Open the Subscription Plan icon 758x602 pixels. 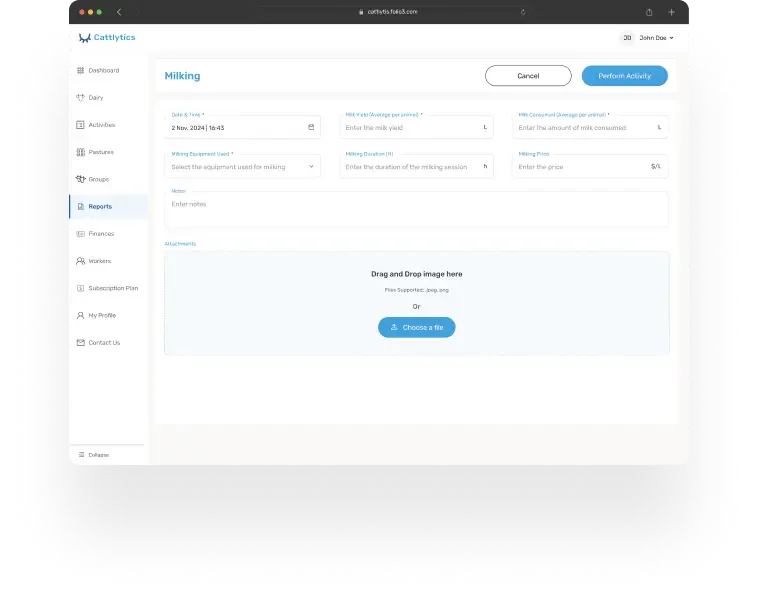point(80,288)
